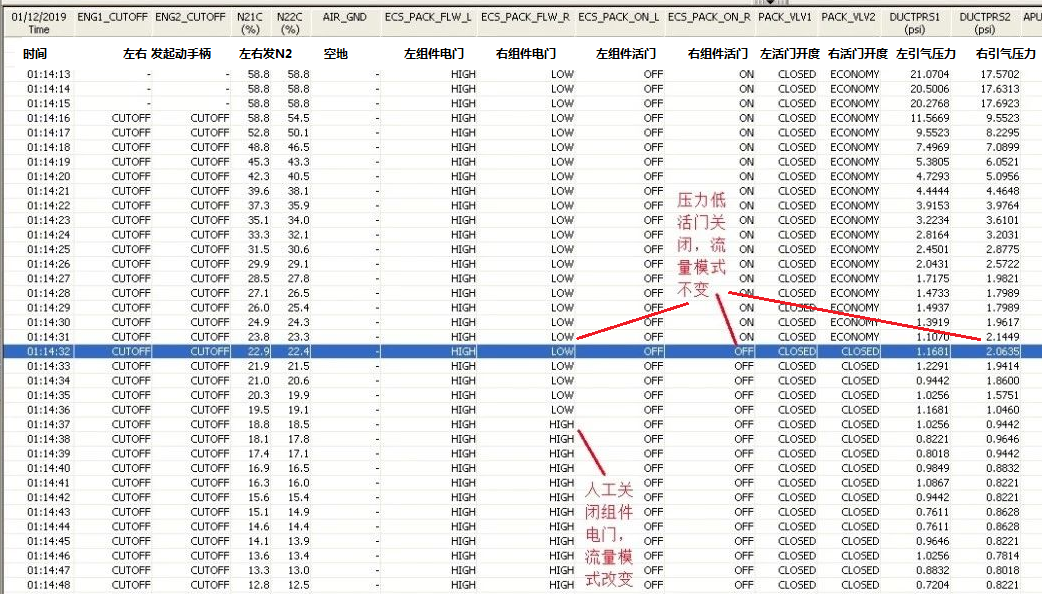Click ECS_PACK_FLW_R HIGH cell in row 01:14:37
This screenshot has height=594, width=1042.
pyautogui.click(x=562, y=425)
